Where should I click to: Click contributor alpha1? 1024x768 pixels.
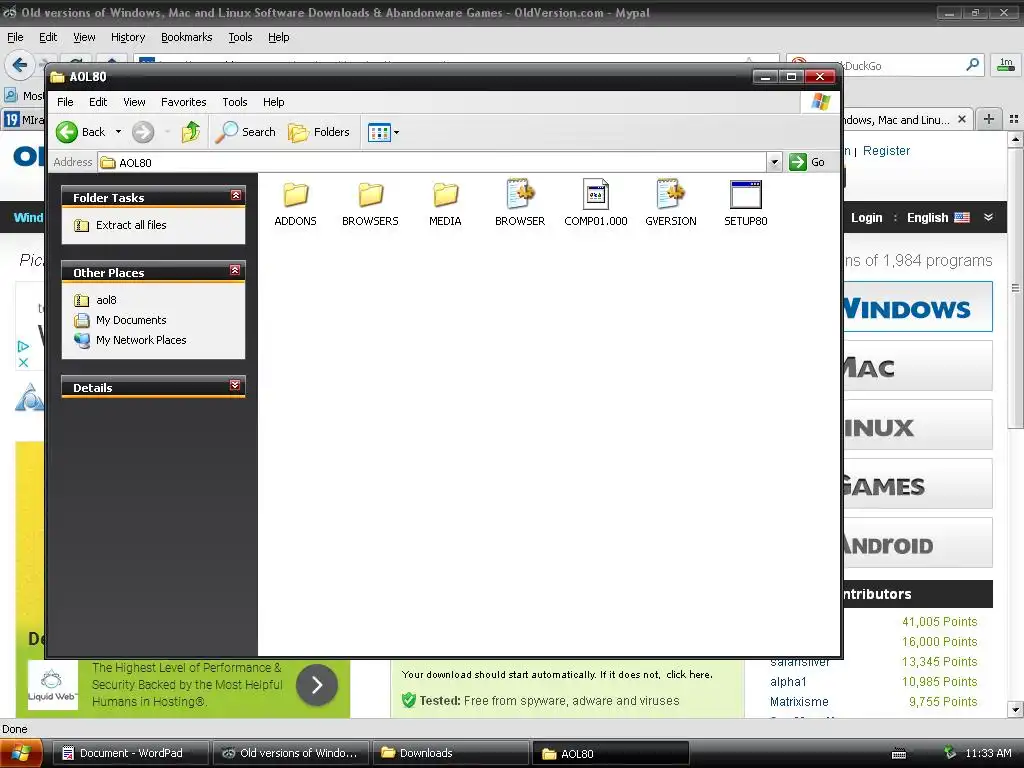point(788,681)
